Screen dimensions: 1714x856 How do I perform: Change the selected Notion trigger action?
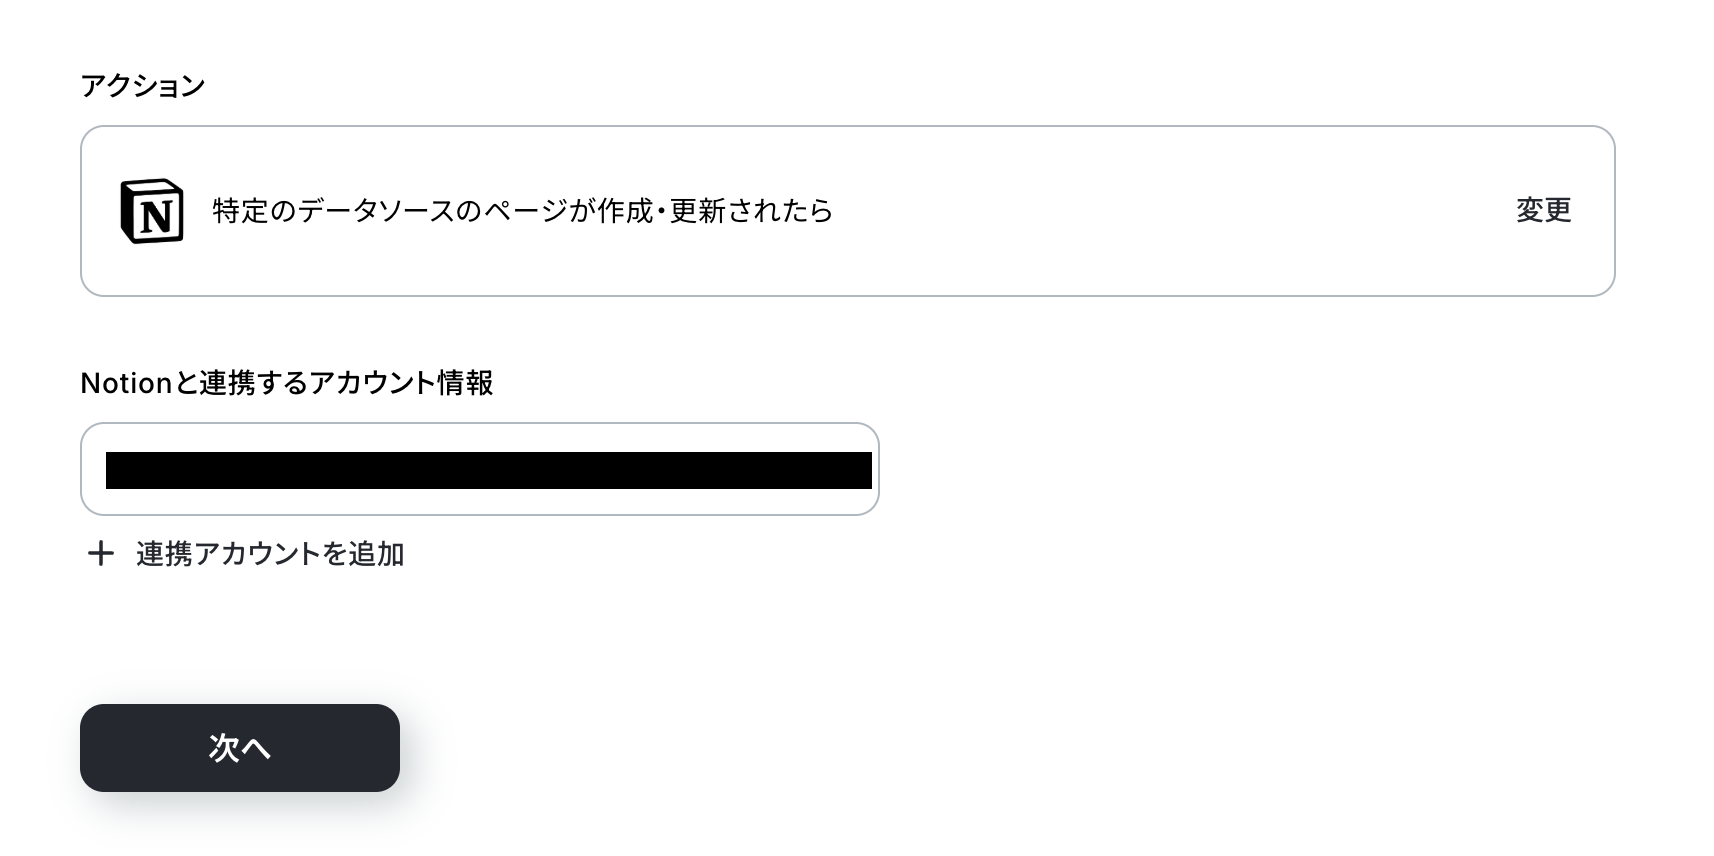point(1543,210)
